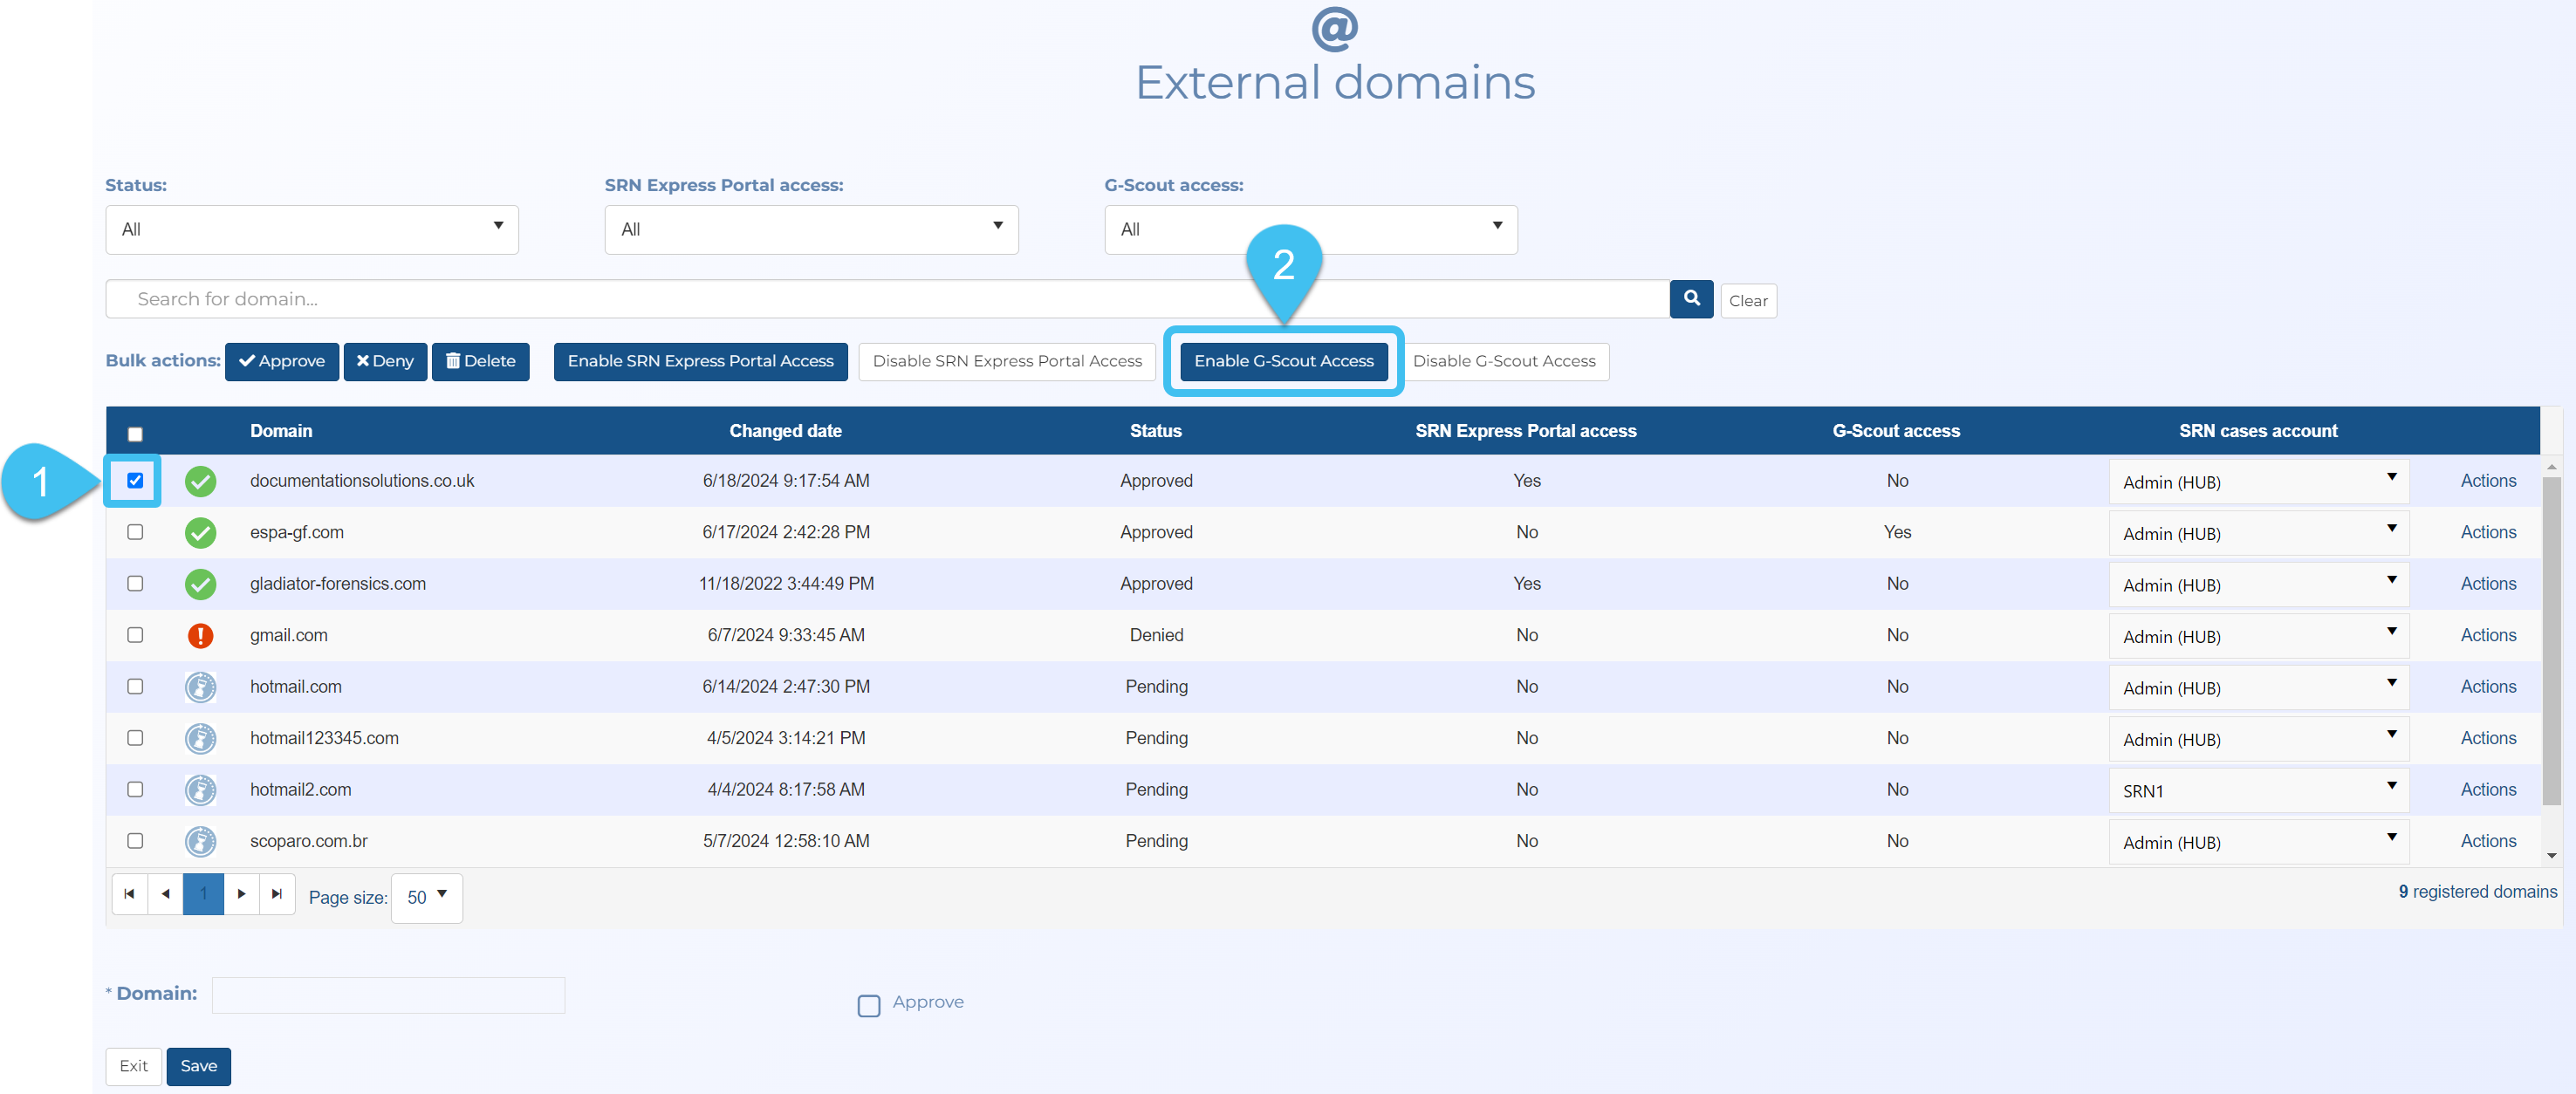The image size is (2576, 1094).
Task: Click green approved icon for espa-gf.com
Action: pos(200,533)
